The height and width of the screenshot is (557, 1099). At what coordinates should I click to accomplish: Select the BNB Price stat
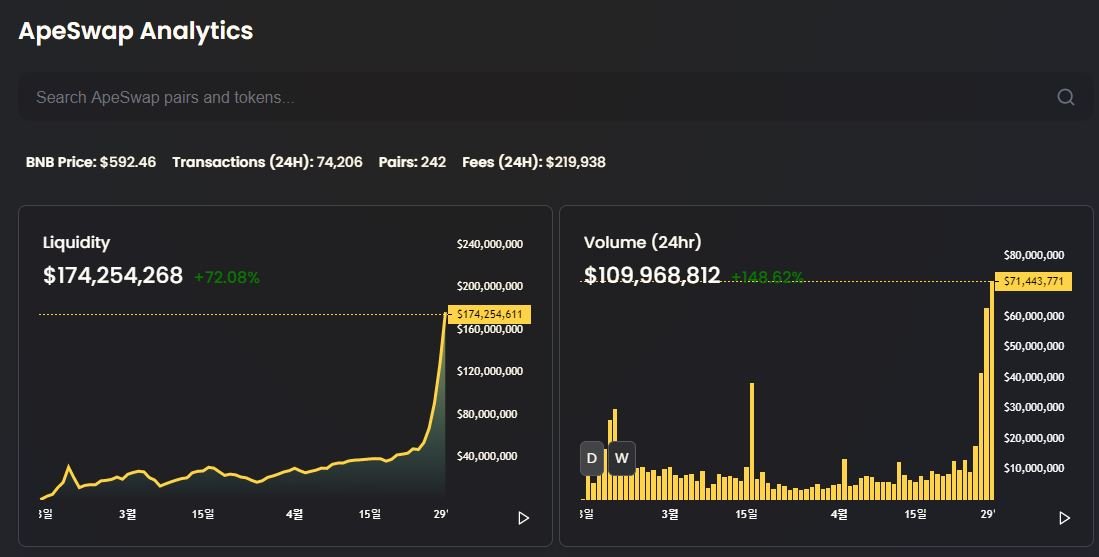[91, 162]
